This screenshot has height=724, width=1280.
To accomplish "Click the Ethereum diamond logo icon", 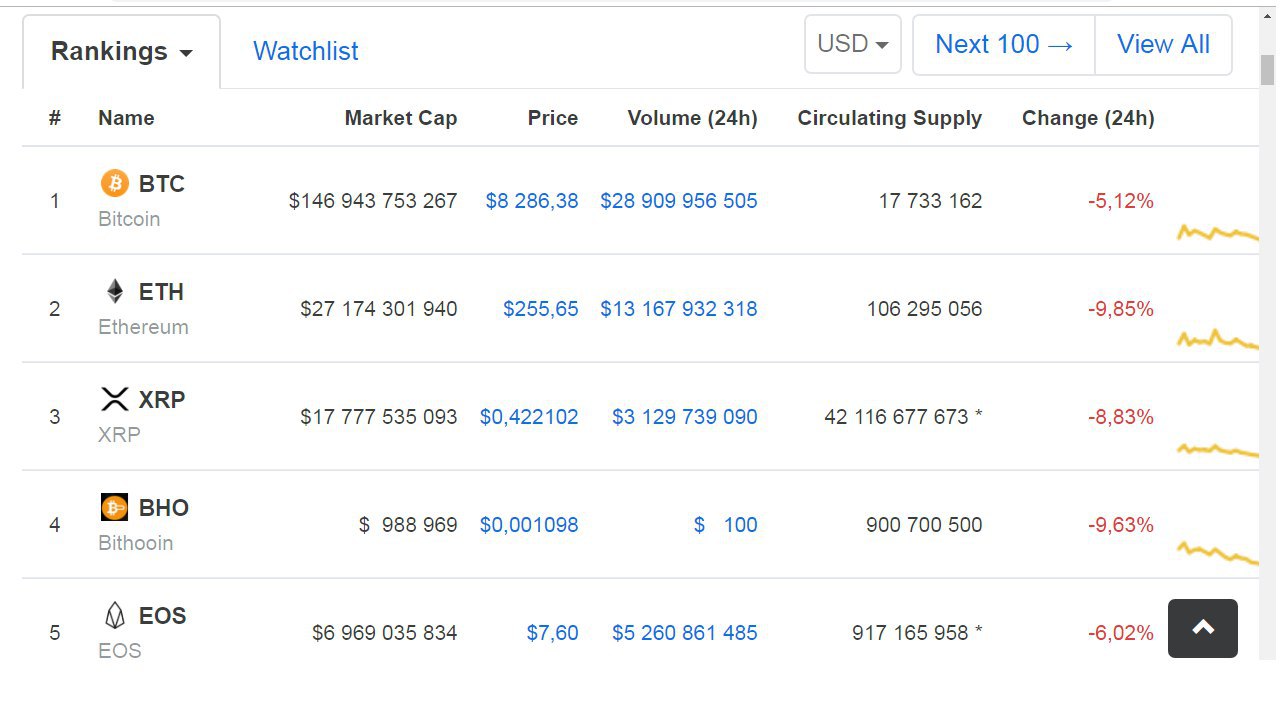I will tap(115, 291).
